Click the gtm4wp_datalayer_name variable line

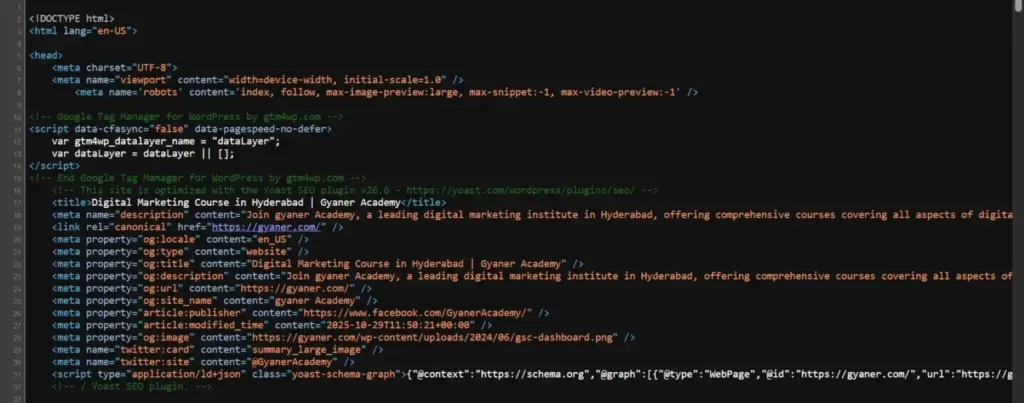pos(166,141)
